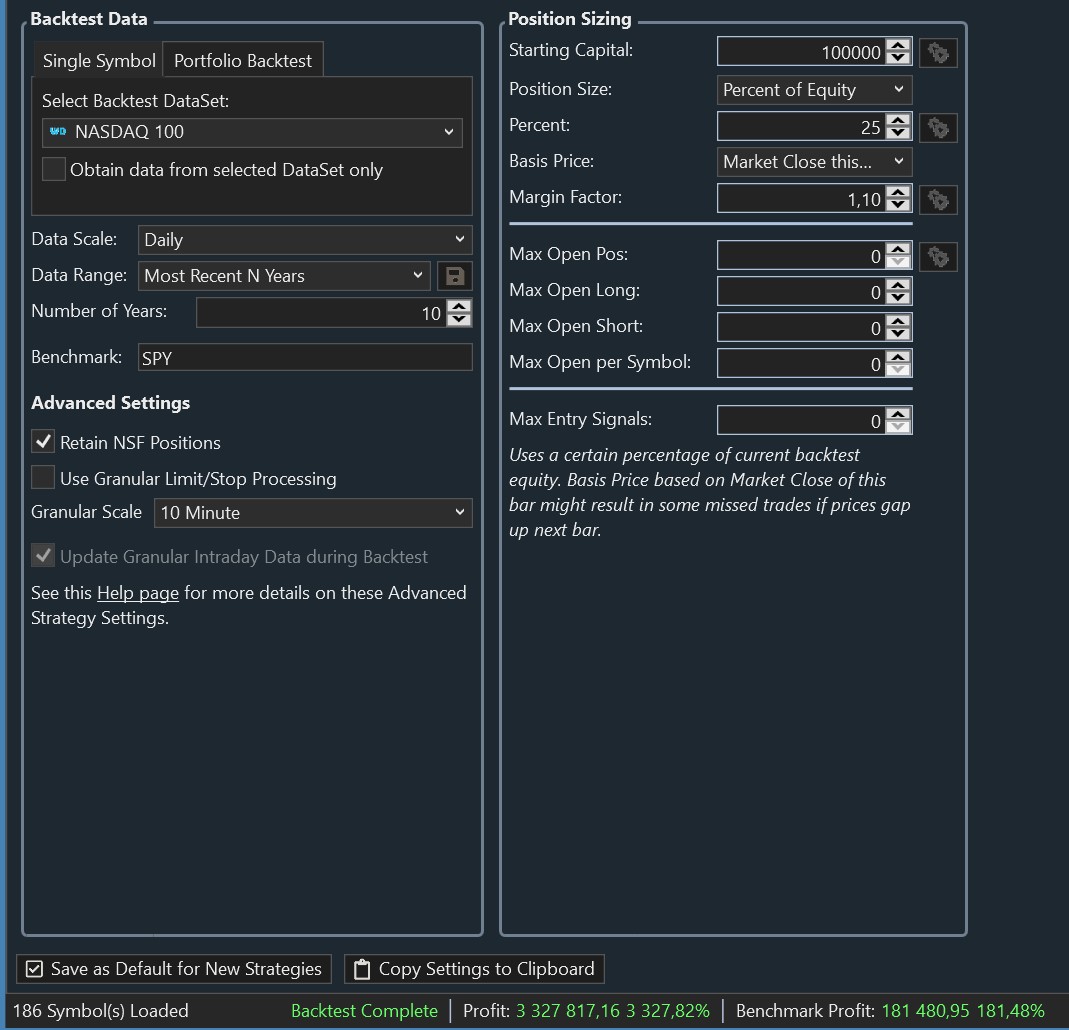Click the clipboard icon in Copy Settings button

[x=363, y=969]
